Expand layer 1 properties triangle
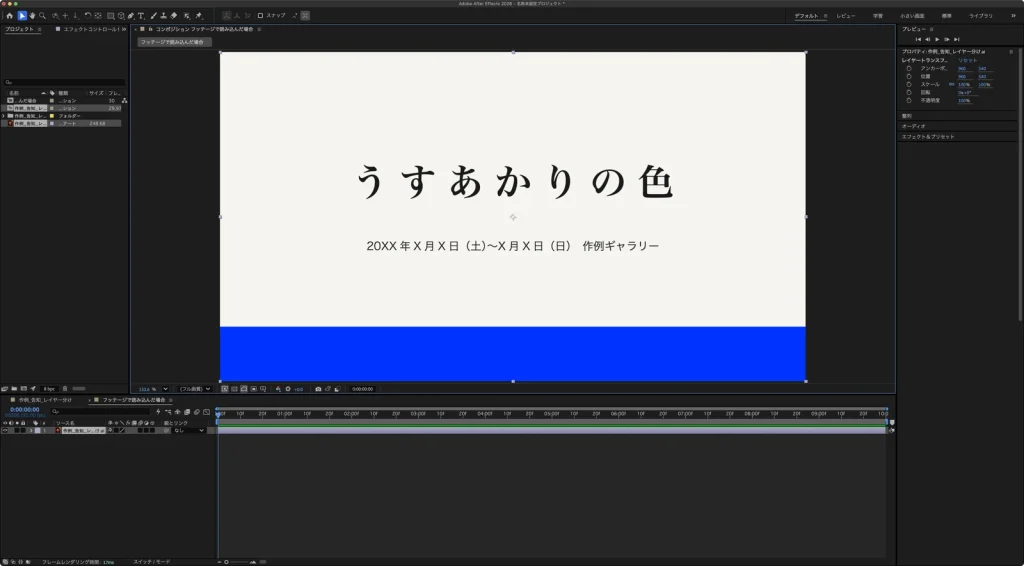1024x566 pixels. pos(30,431)
